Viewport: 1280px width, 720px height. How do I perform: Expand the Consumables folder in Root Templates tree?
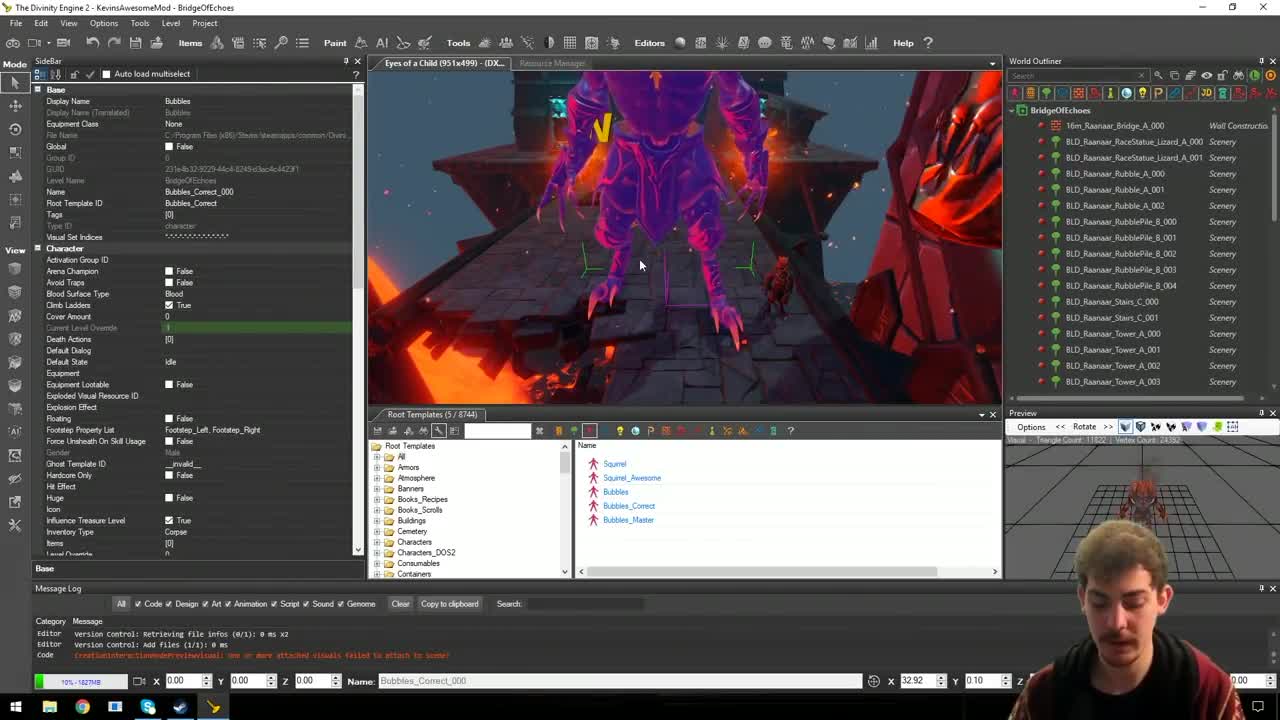click(x=377, y=563)
